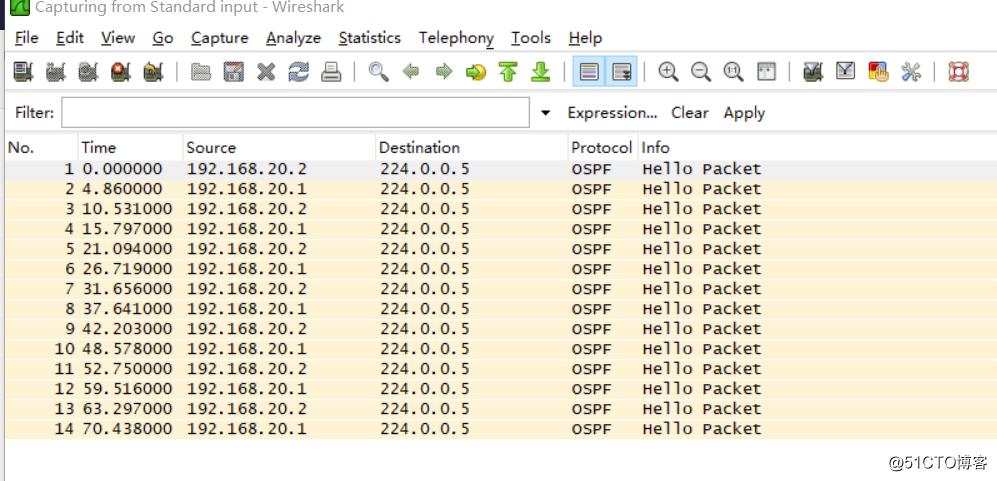This screenshot has width=997, height=481.
Task: Open the Edit menu
Action: 70,38
